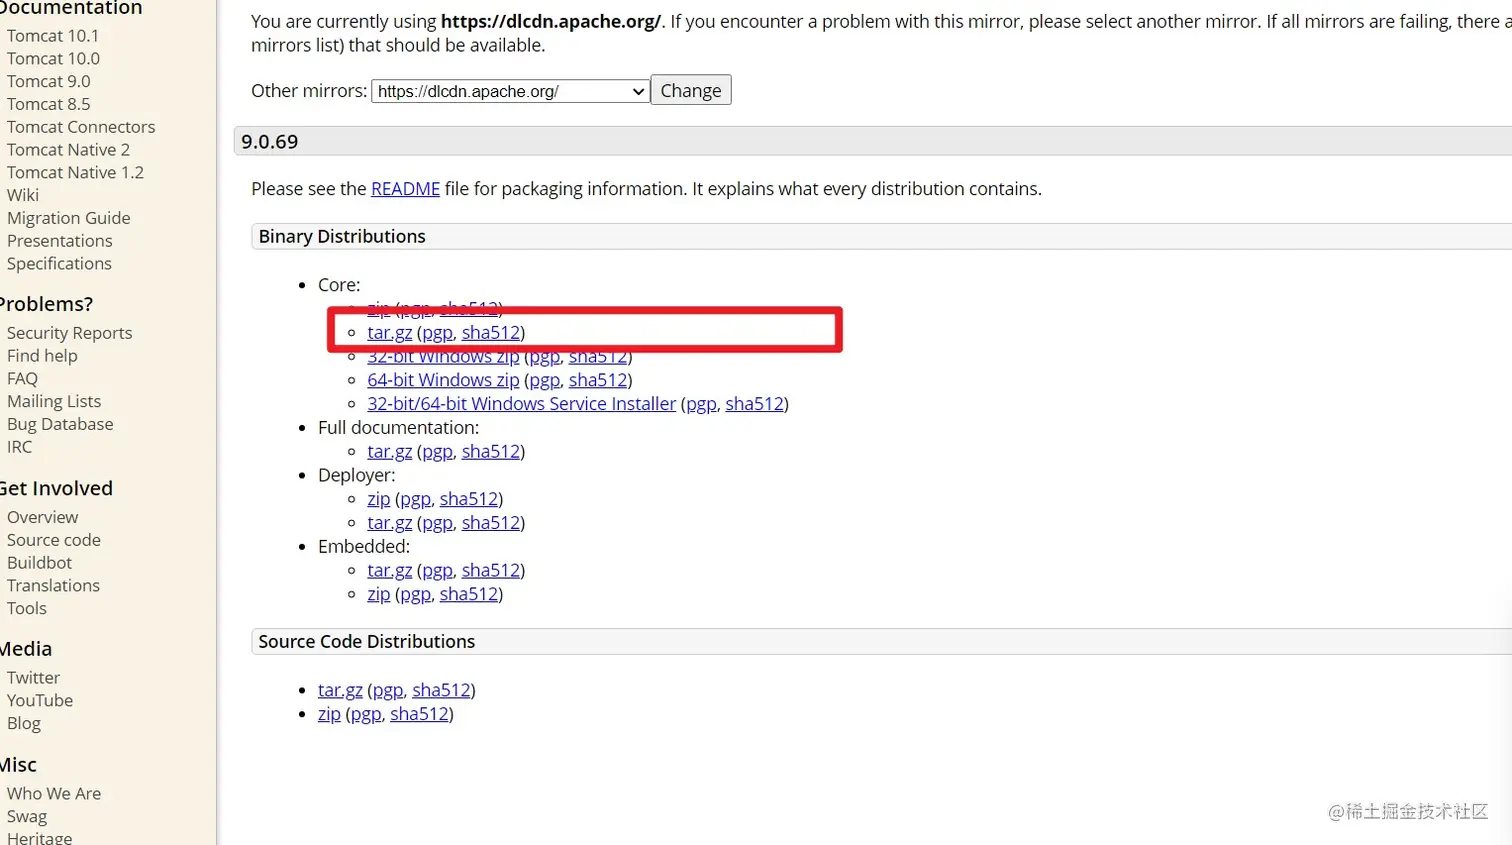
Task: Open pgp for the Embedded zip
Action: point(415,595)
